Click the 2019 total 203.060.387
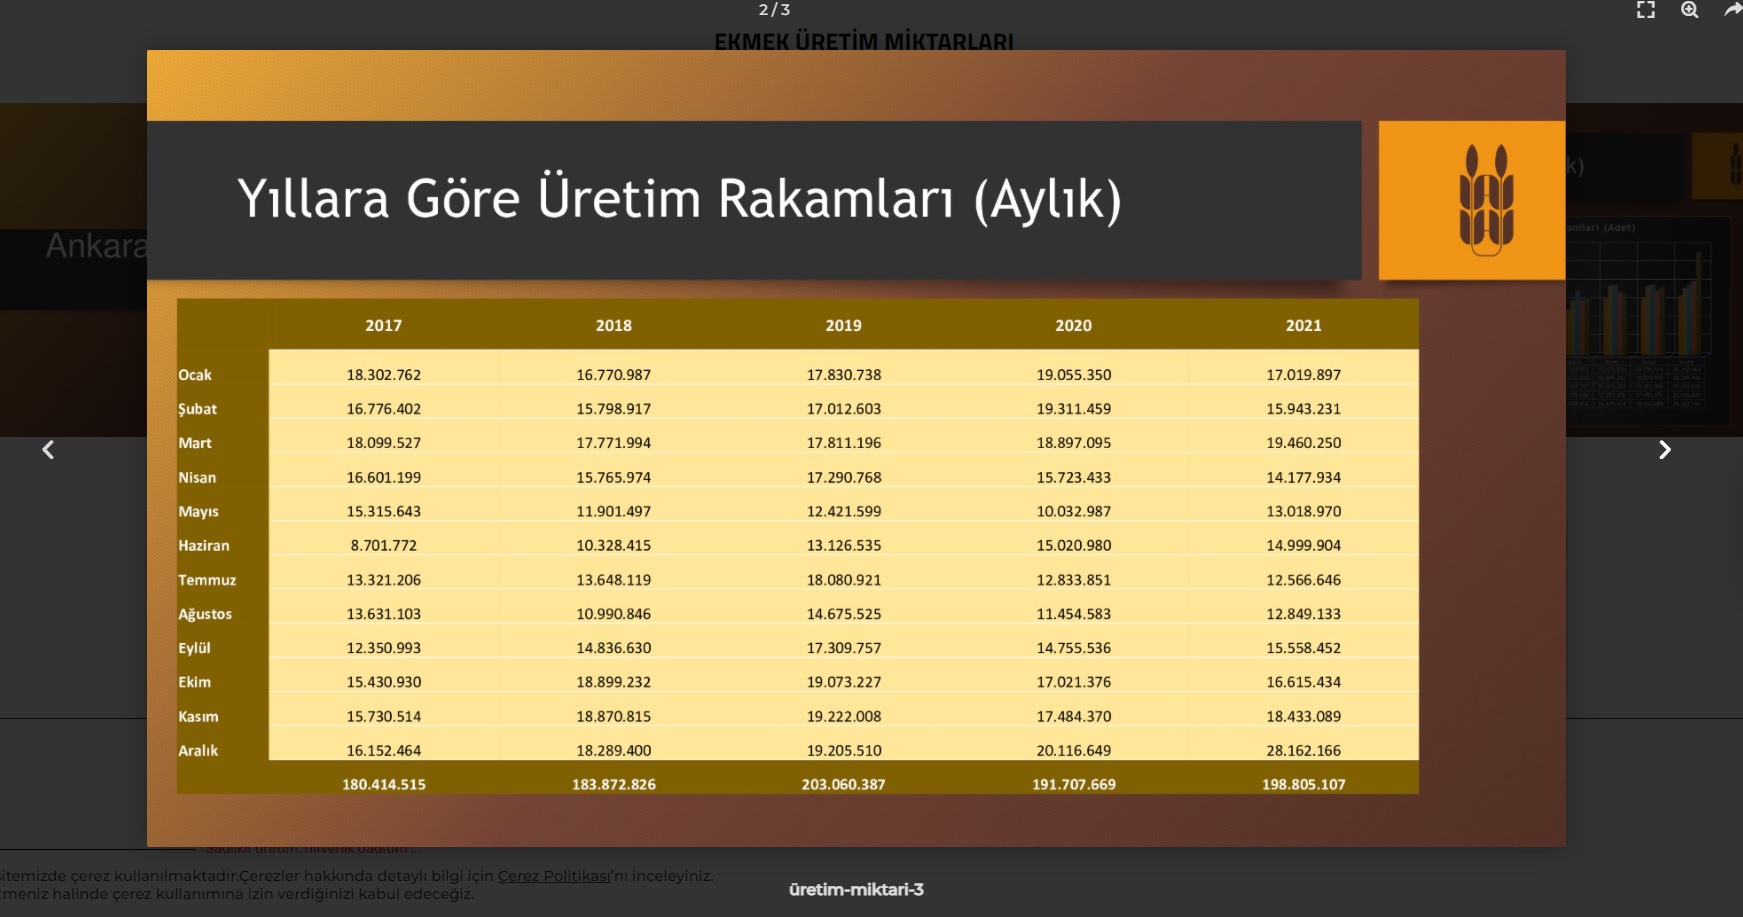 tap(843, 785)
